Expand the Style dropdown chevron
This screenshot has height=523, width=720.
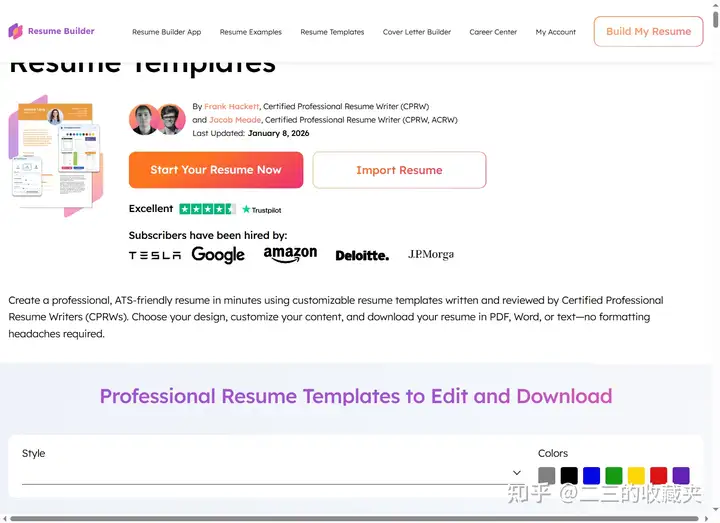(517, 473)
